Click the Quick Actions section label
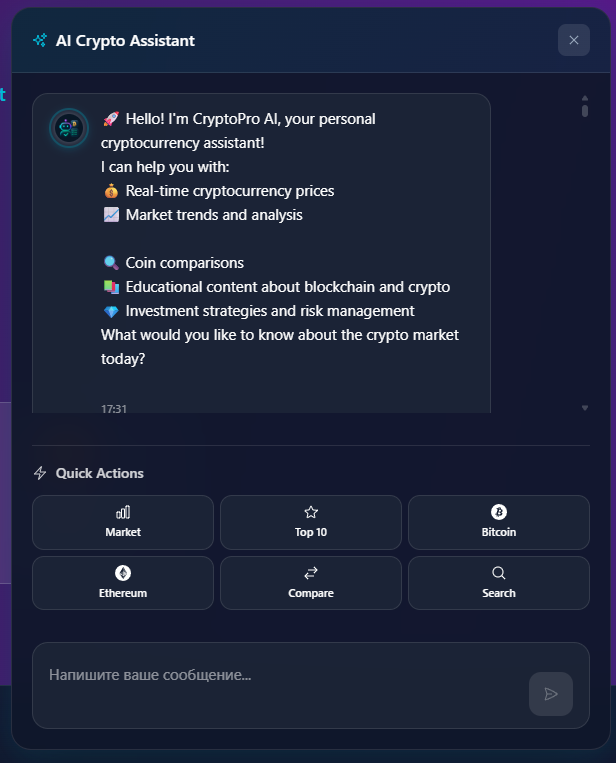 (100, 473)
